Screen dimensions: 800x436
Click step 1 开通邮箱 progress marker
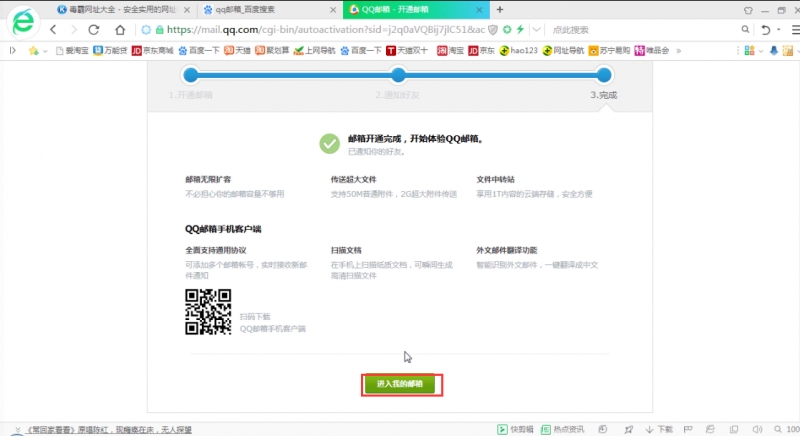tap(191, 75)
